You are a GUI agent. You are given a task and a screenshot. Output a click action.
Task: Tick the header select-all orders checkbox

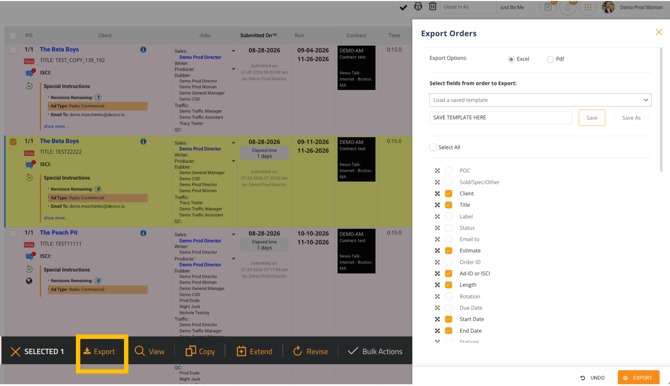tap(13, 36)
